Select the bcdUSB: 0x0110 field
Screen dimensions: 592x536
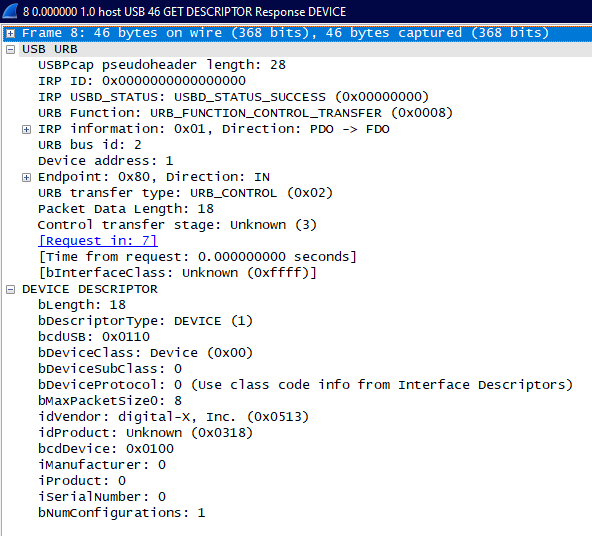[x=94, y=337]
